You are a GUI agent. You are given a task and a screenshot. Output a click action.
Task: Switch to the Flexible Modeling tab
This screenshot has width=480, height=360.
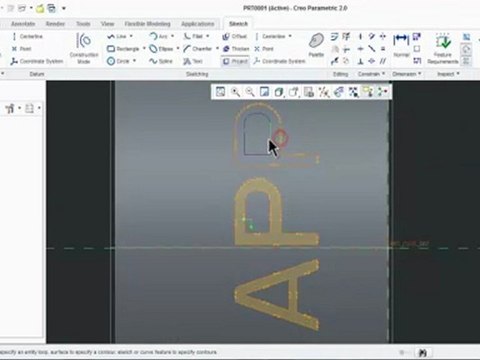coord(147,24)
